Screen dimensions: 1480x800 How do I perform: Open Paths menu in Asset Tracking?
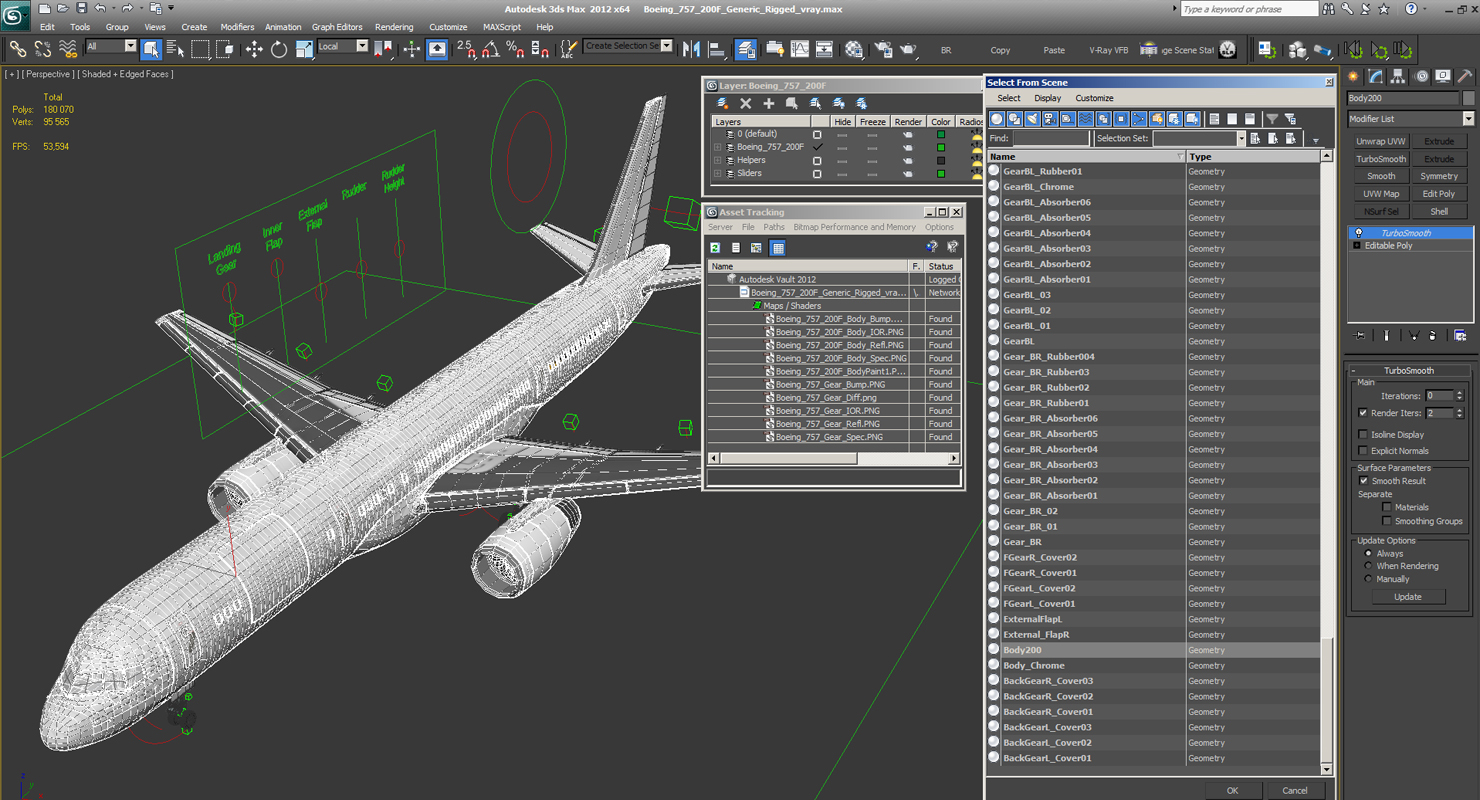point(774,227)
